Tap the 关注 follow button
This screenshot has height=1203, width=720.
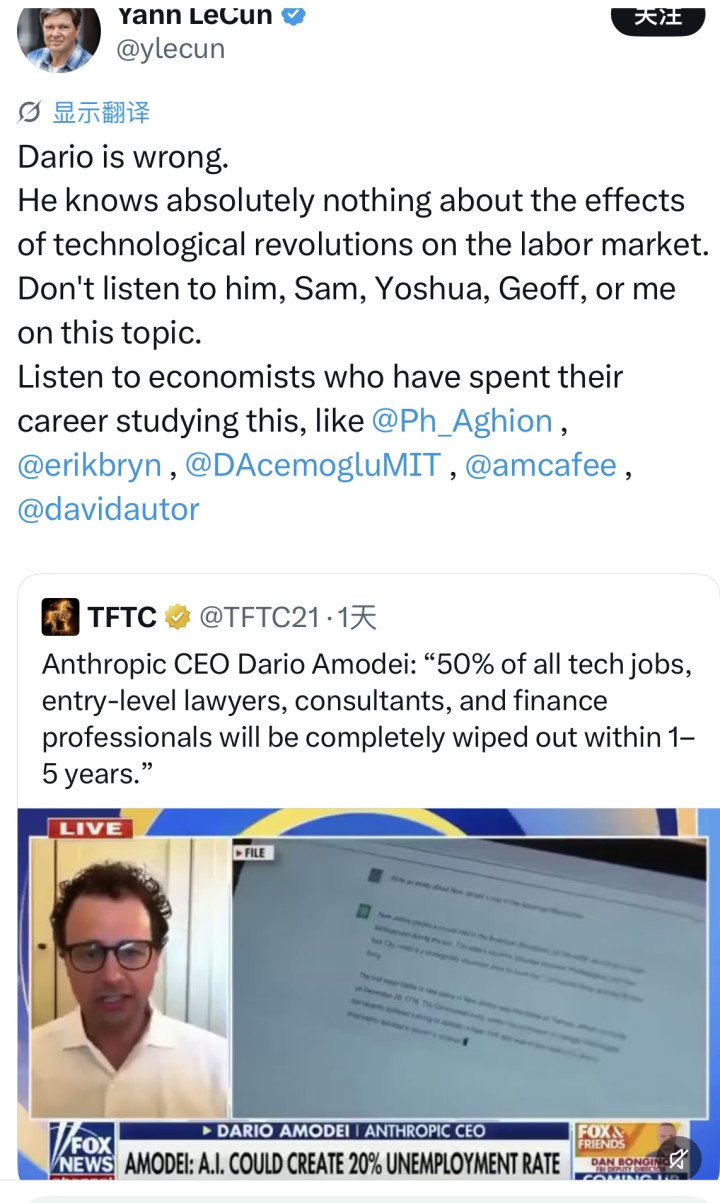point(657,16)
